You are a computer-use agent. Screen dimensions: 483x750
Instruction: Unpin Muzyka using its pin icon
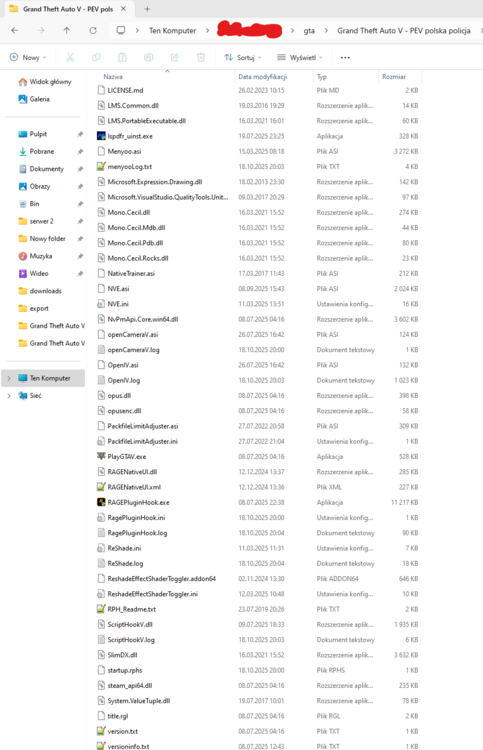click(80, 256)
